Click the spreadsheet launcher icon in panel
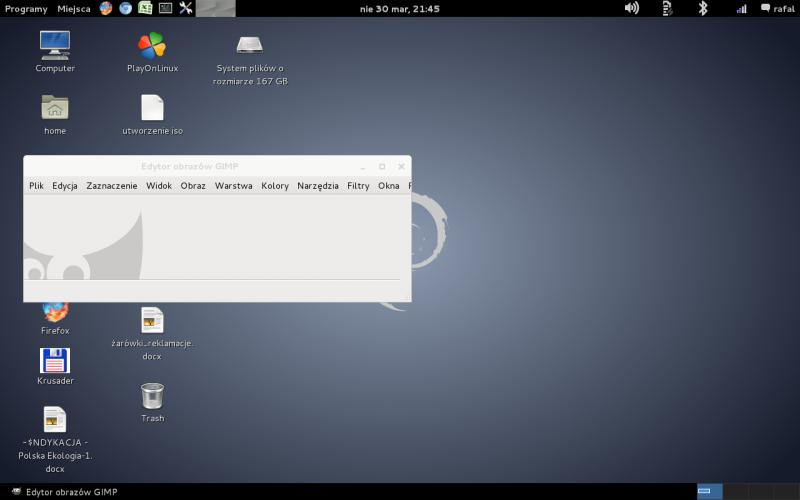This screenshot has height=500, width=800. pyautogui.click(x=145, y=8)
